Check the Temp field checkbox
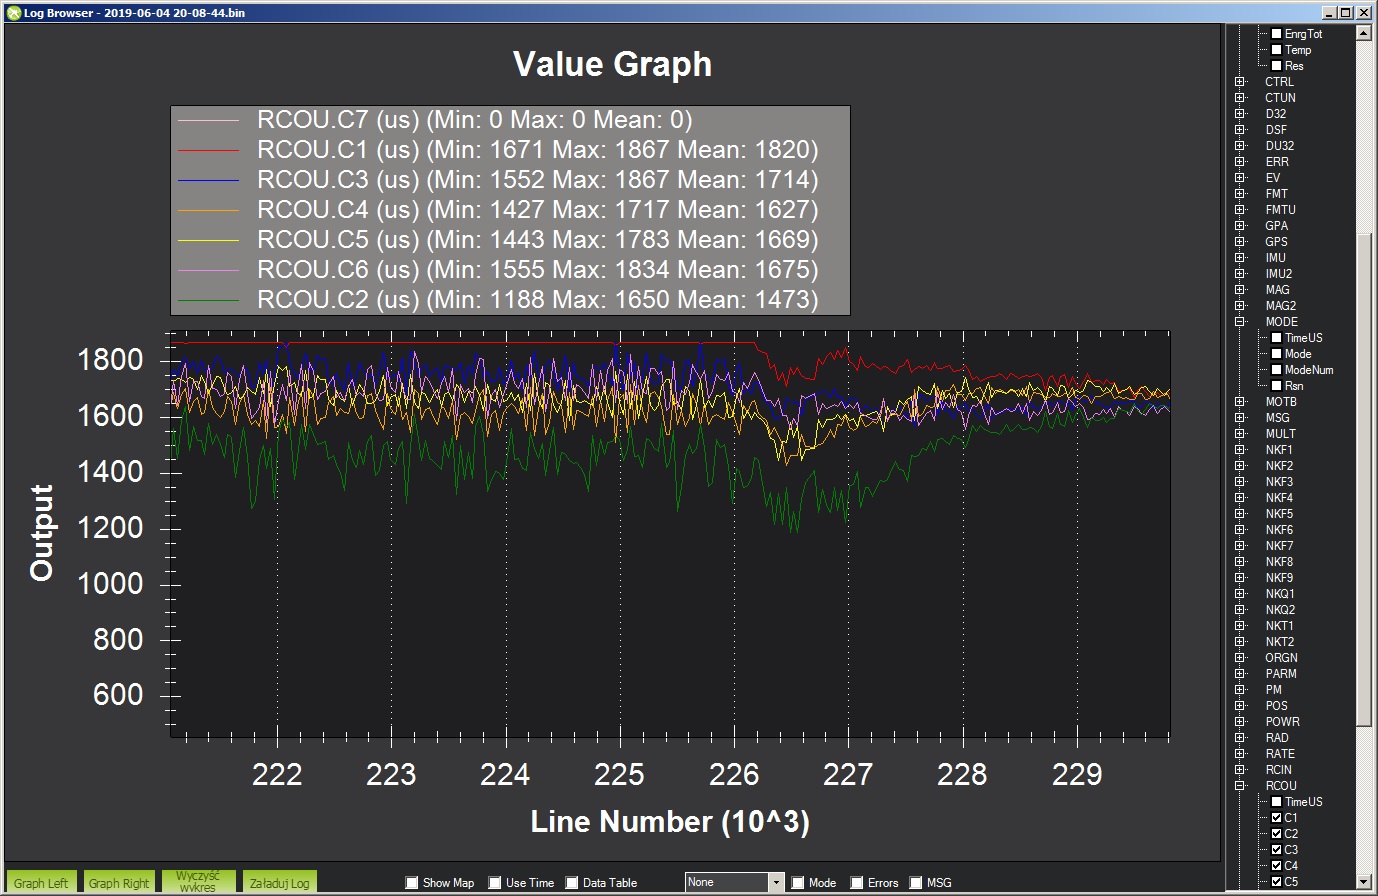This screenshot has width=1378, height=896. click(x=1277, y=49)
